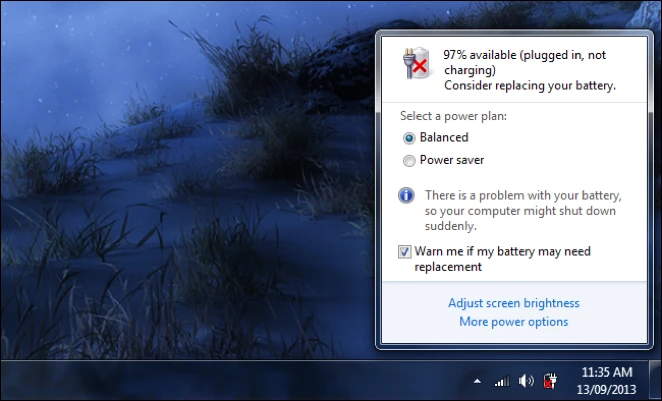Click the "Consider replacing your battery" message
This screenshot has width=662, height=401.
pyautogui.click(x=529, y=86)
